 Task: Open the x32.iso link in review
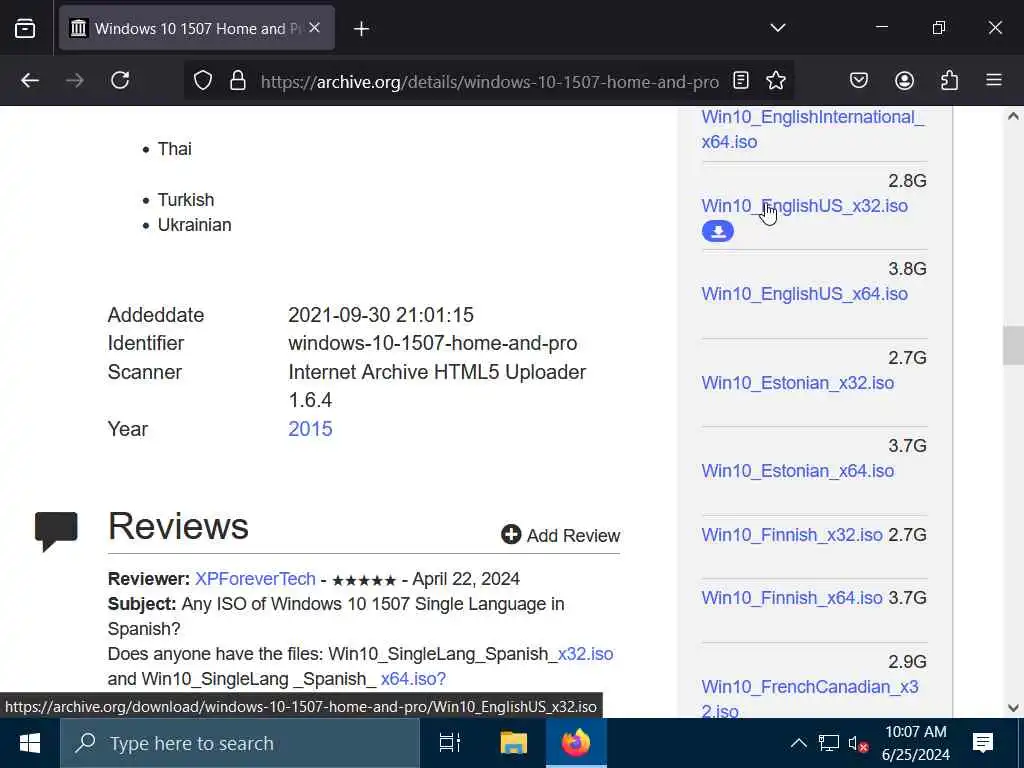coord(585,654)
